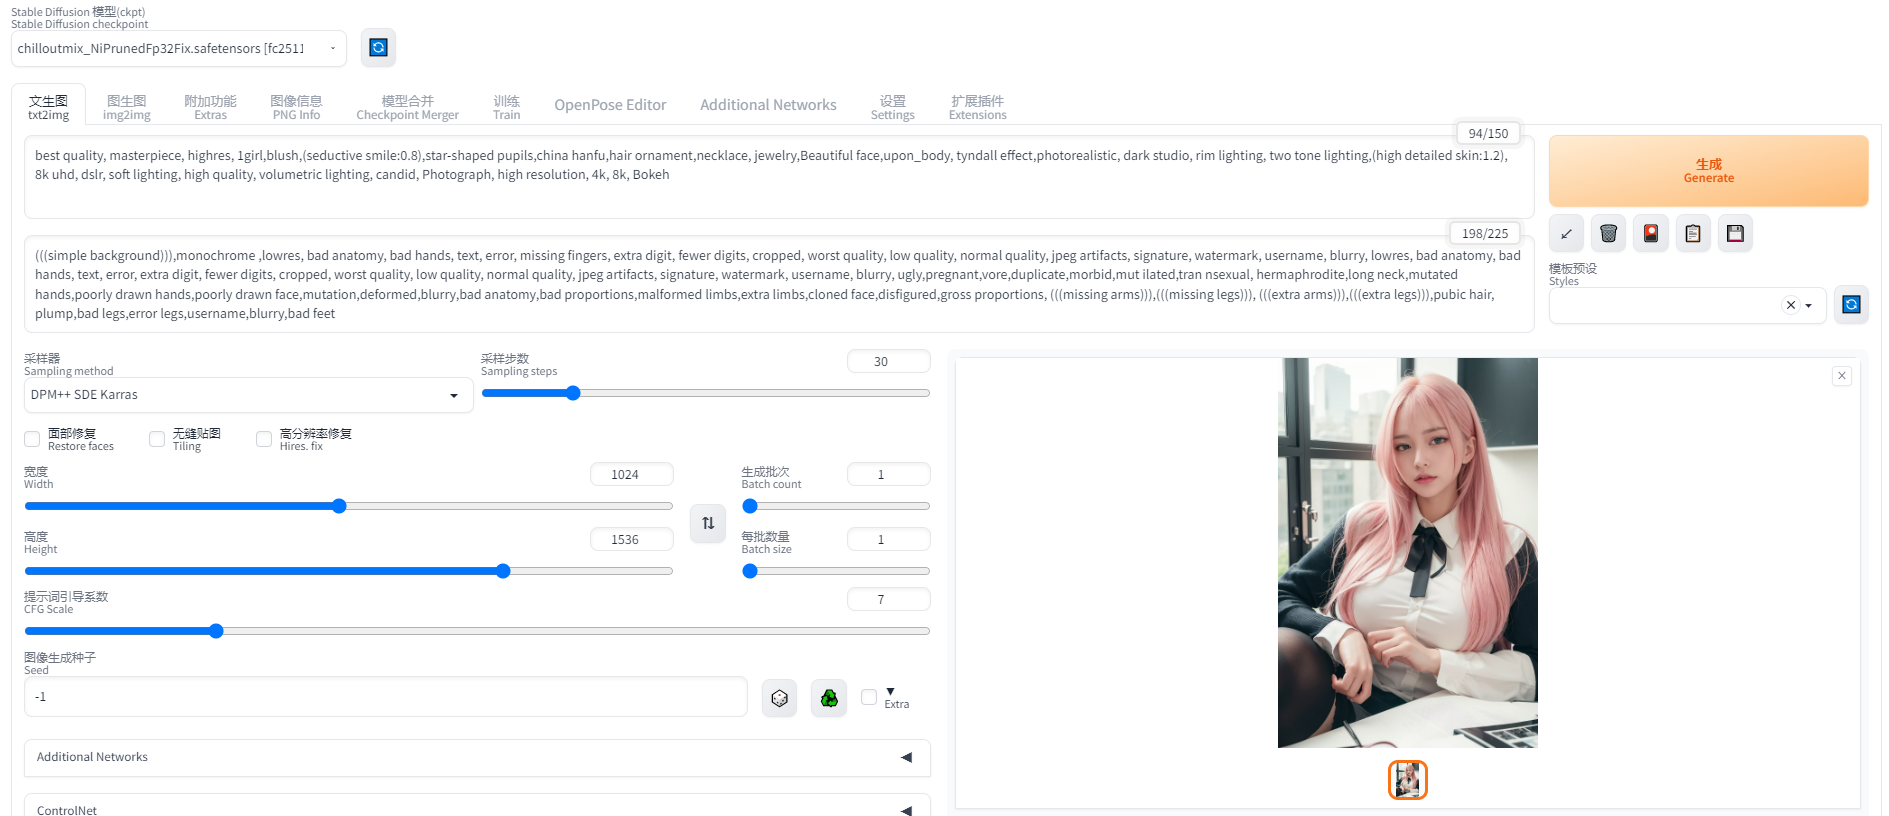The height and width of the screenshot is (816, 1889).
Task: Click the 198/225 negative token counter
Action: (1484, 233)
